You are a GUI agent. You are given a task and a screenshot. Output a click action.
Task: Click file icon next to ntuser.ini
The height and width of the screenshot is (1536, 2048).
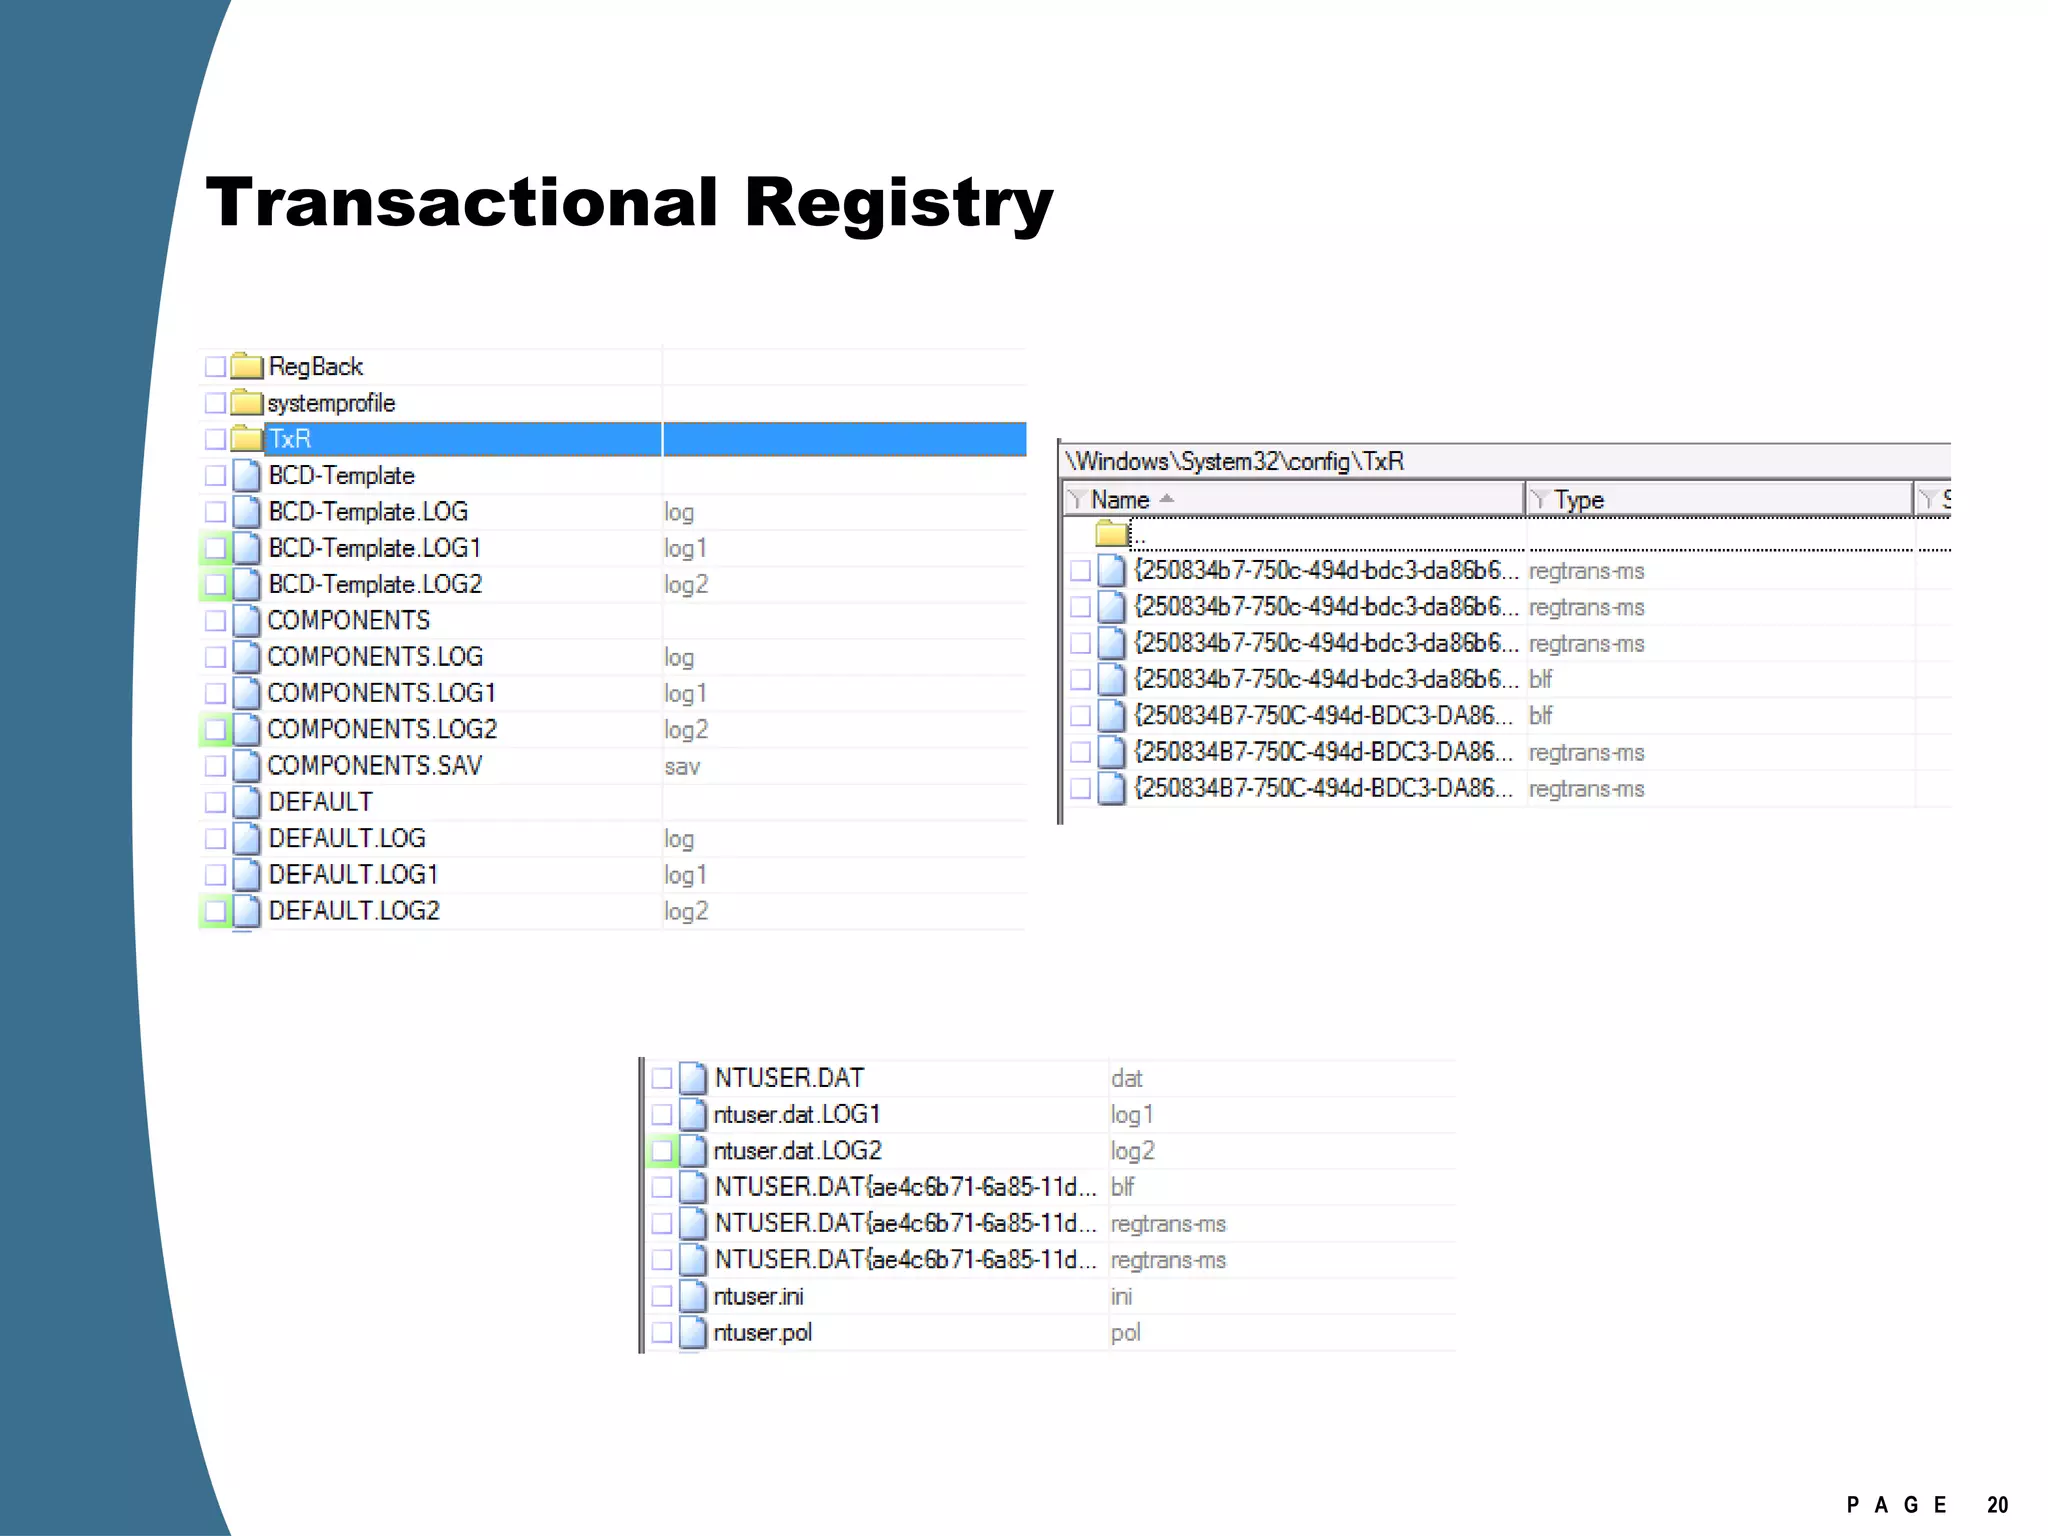(x=693, y=1296)
